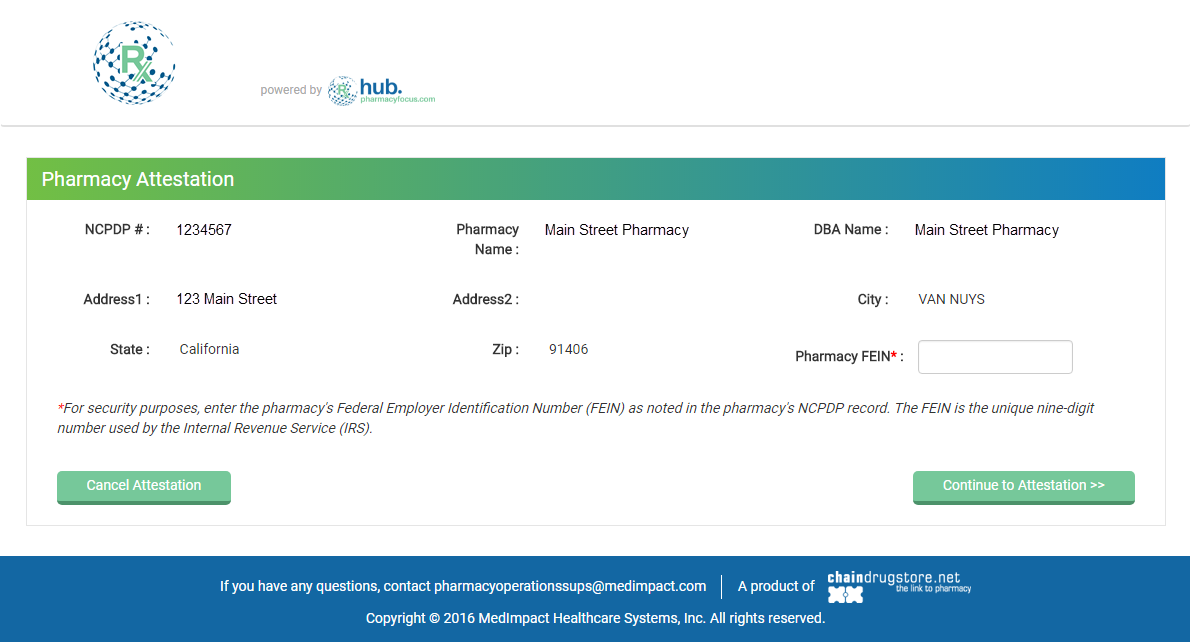Click the Pharmacy FEIN label
Screen dimensions: 1190x642
click(849, 357)
